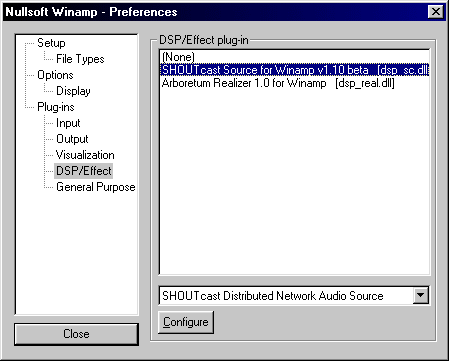
Task: Open Display preferences
Action: (73, 91)
